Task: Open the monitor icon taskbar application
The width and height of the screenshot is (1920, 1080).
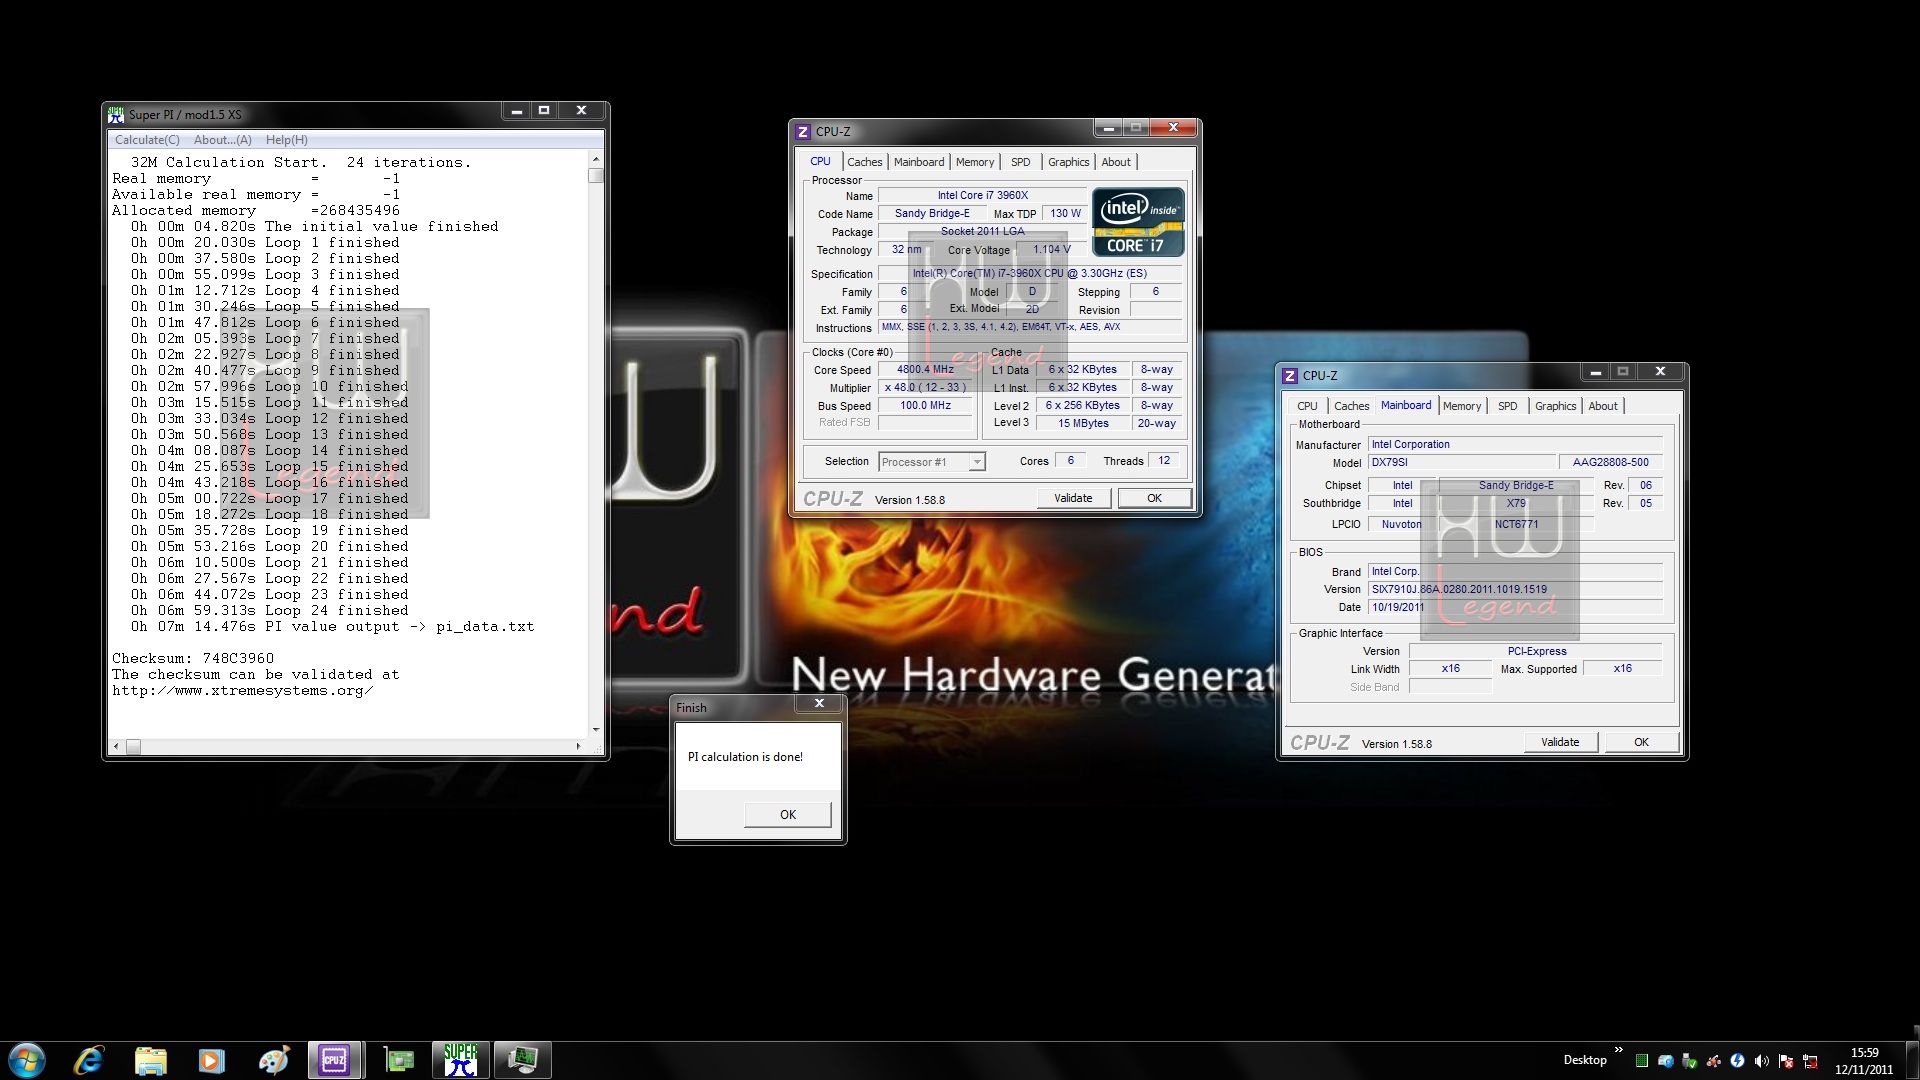Action: [523, 1060]
